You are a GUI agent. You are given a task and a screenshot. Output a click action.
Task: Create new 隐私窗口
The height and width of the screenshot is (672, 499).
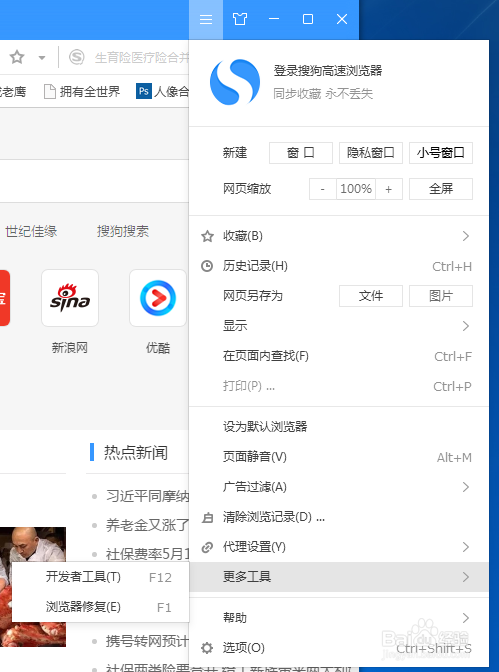(x=371, y=153)
